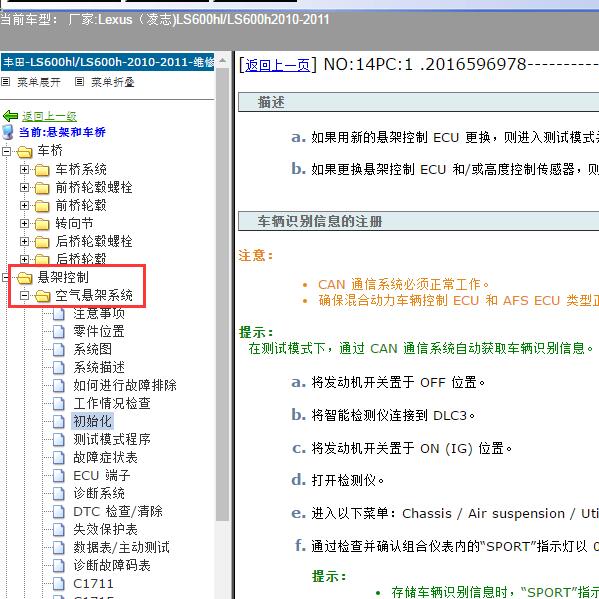Open the 工作情况检查 document
Viewport: 599px width, 599px height.
pos(112,403)
